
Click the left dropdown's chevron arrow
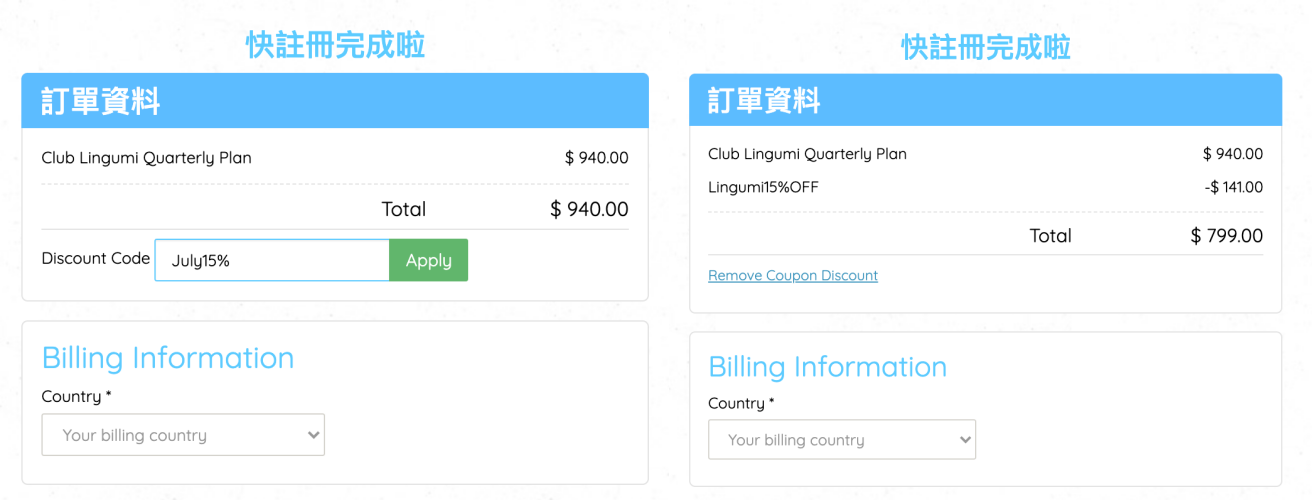[x=313, y=435]
